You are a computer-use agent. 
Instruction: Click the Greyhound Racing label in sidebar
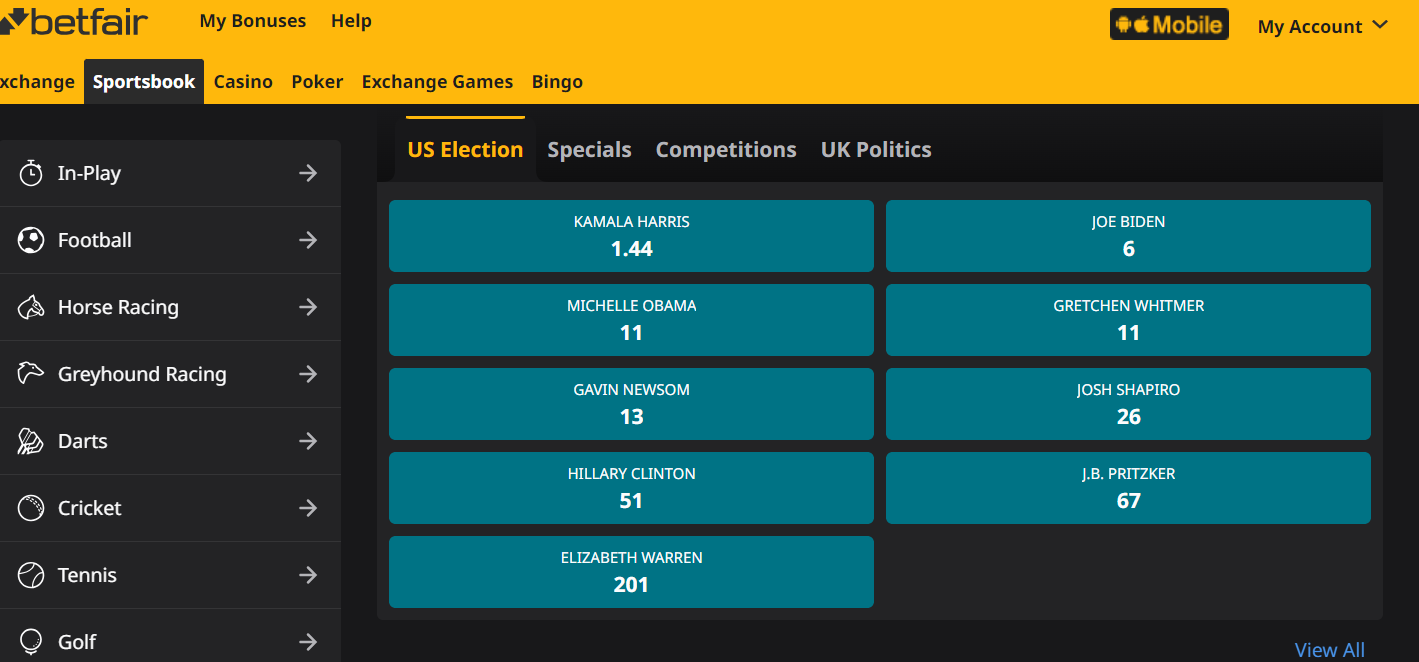tap(142, 374)
